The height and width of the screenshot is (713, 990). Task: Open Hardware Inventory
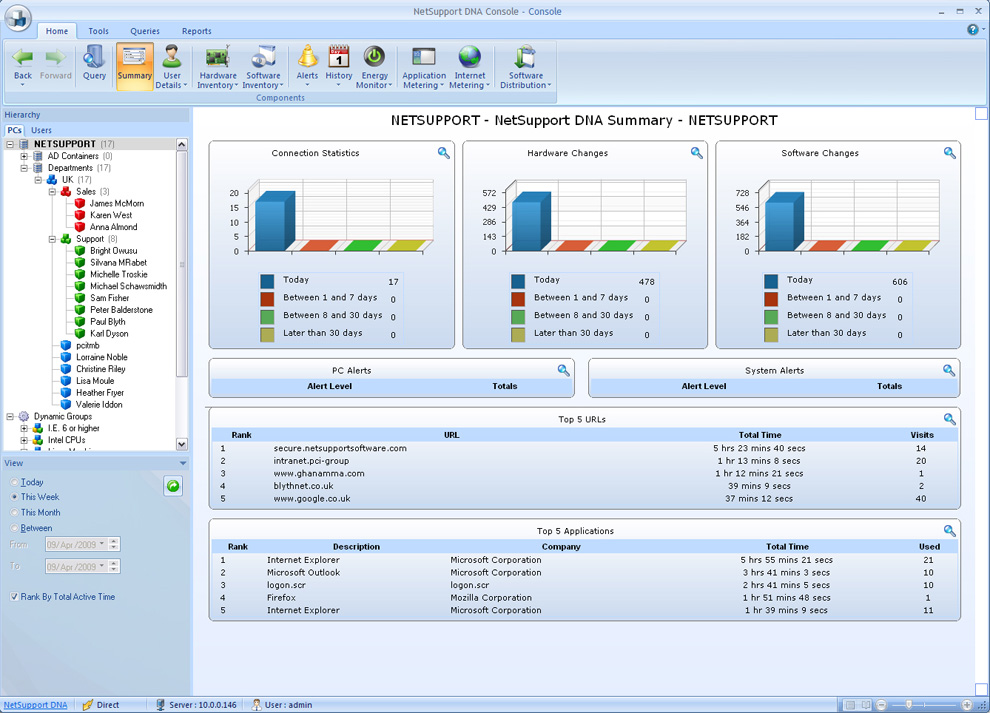click(x=218, y=66)
